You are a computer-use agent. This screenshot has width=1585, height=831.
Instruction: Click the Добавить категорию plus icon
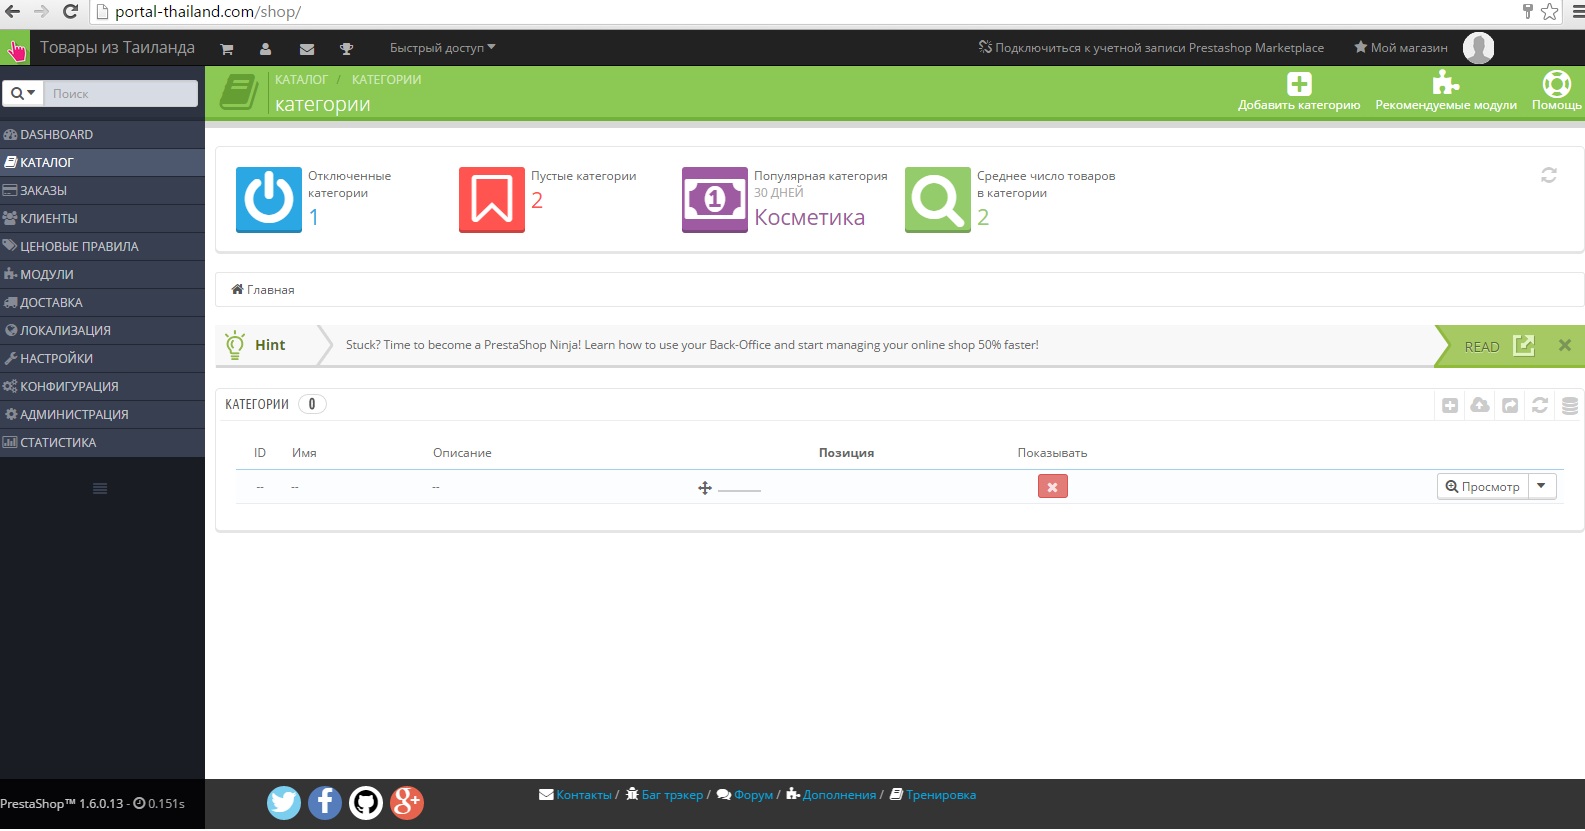click(x=1299, y=84)
